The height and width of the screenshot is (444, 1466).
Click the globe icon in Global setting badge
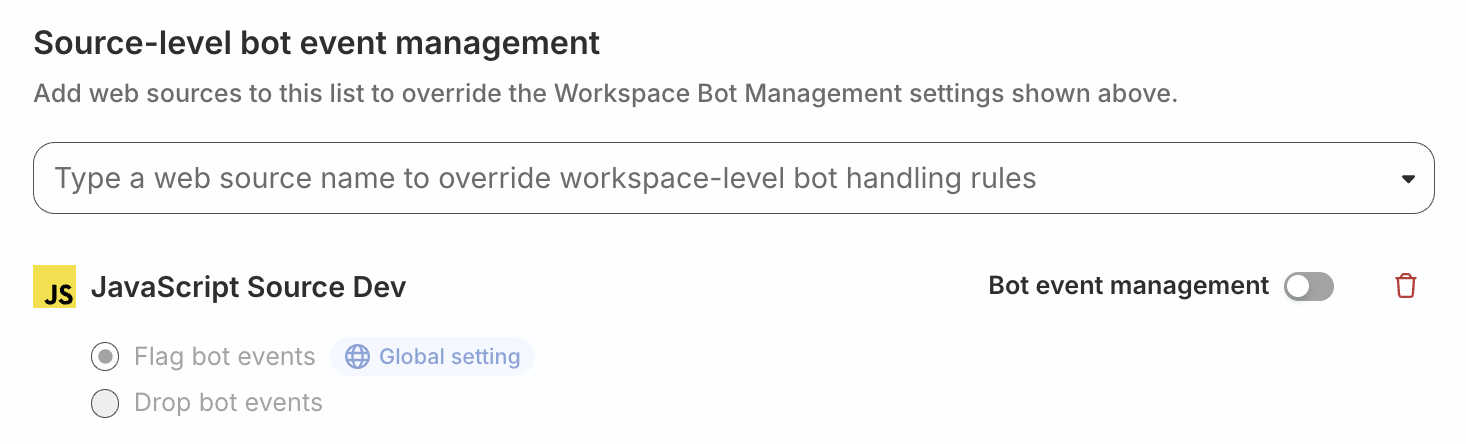357,357
